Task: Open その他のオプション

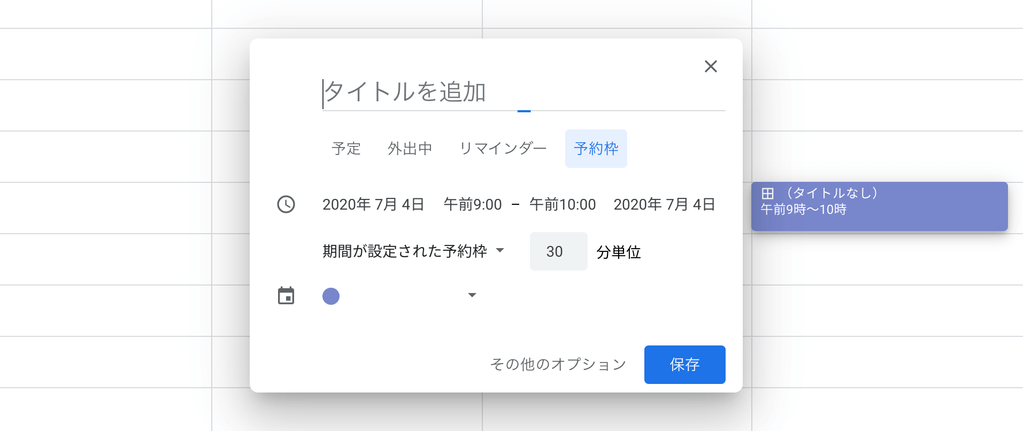Action: (558, 364)
